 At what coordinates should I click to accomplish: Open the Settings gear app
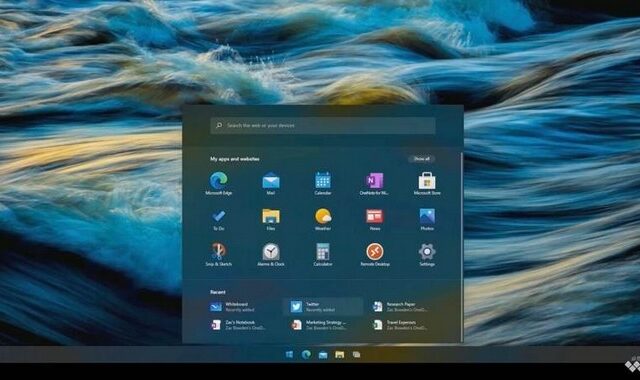click(x=427, y=255)
